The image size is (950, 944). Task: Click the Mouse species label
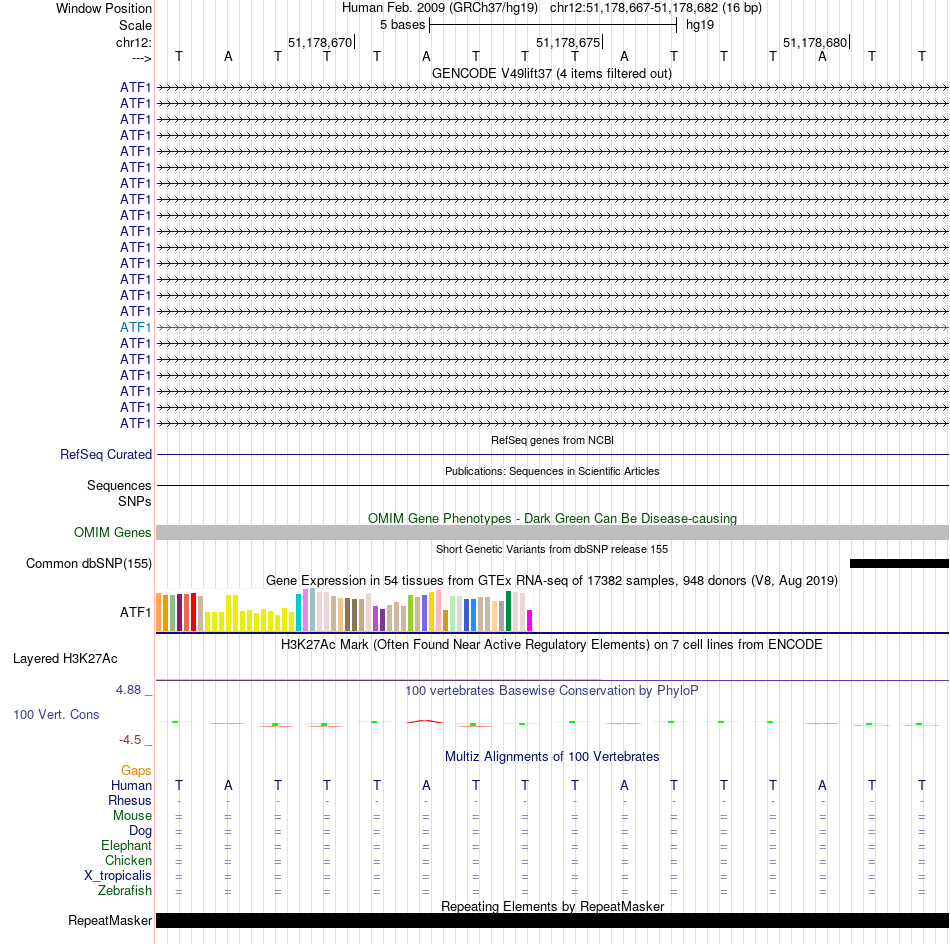coord(132,816)
